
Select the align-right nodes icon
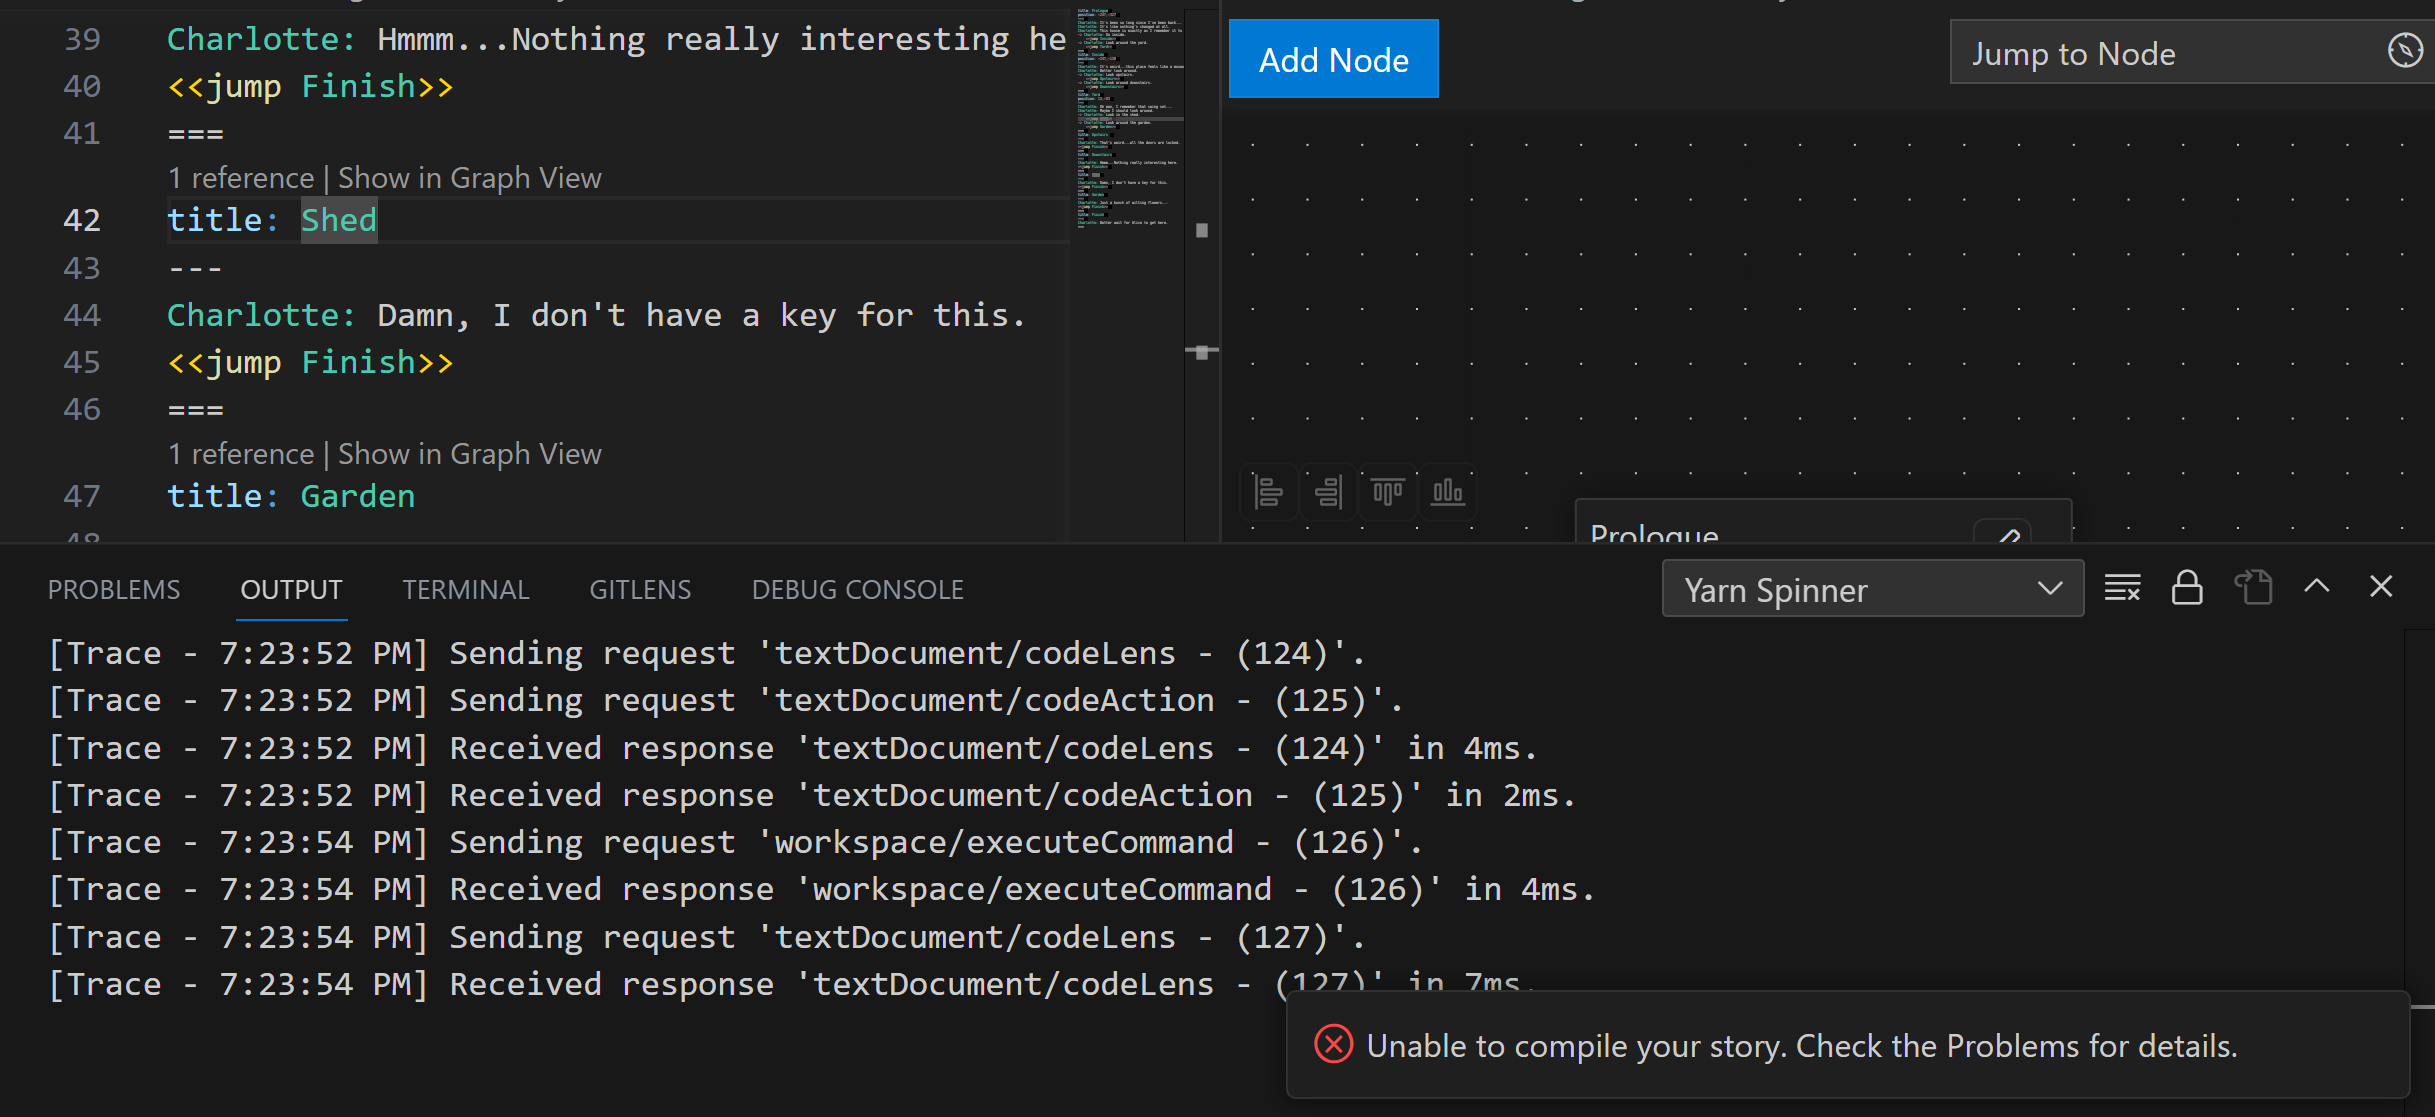(1328, 492)
